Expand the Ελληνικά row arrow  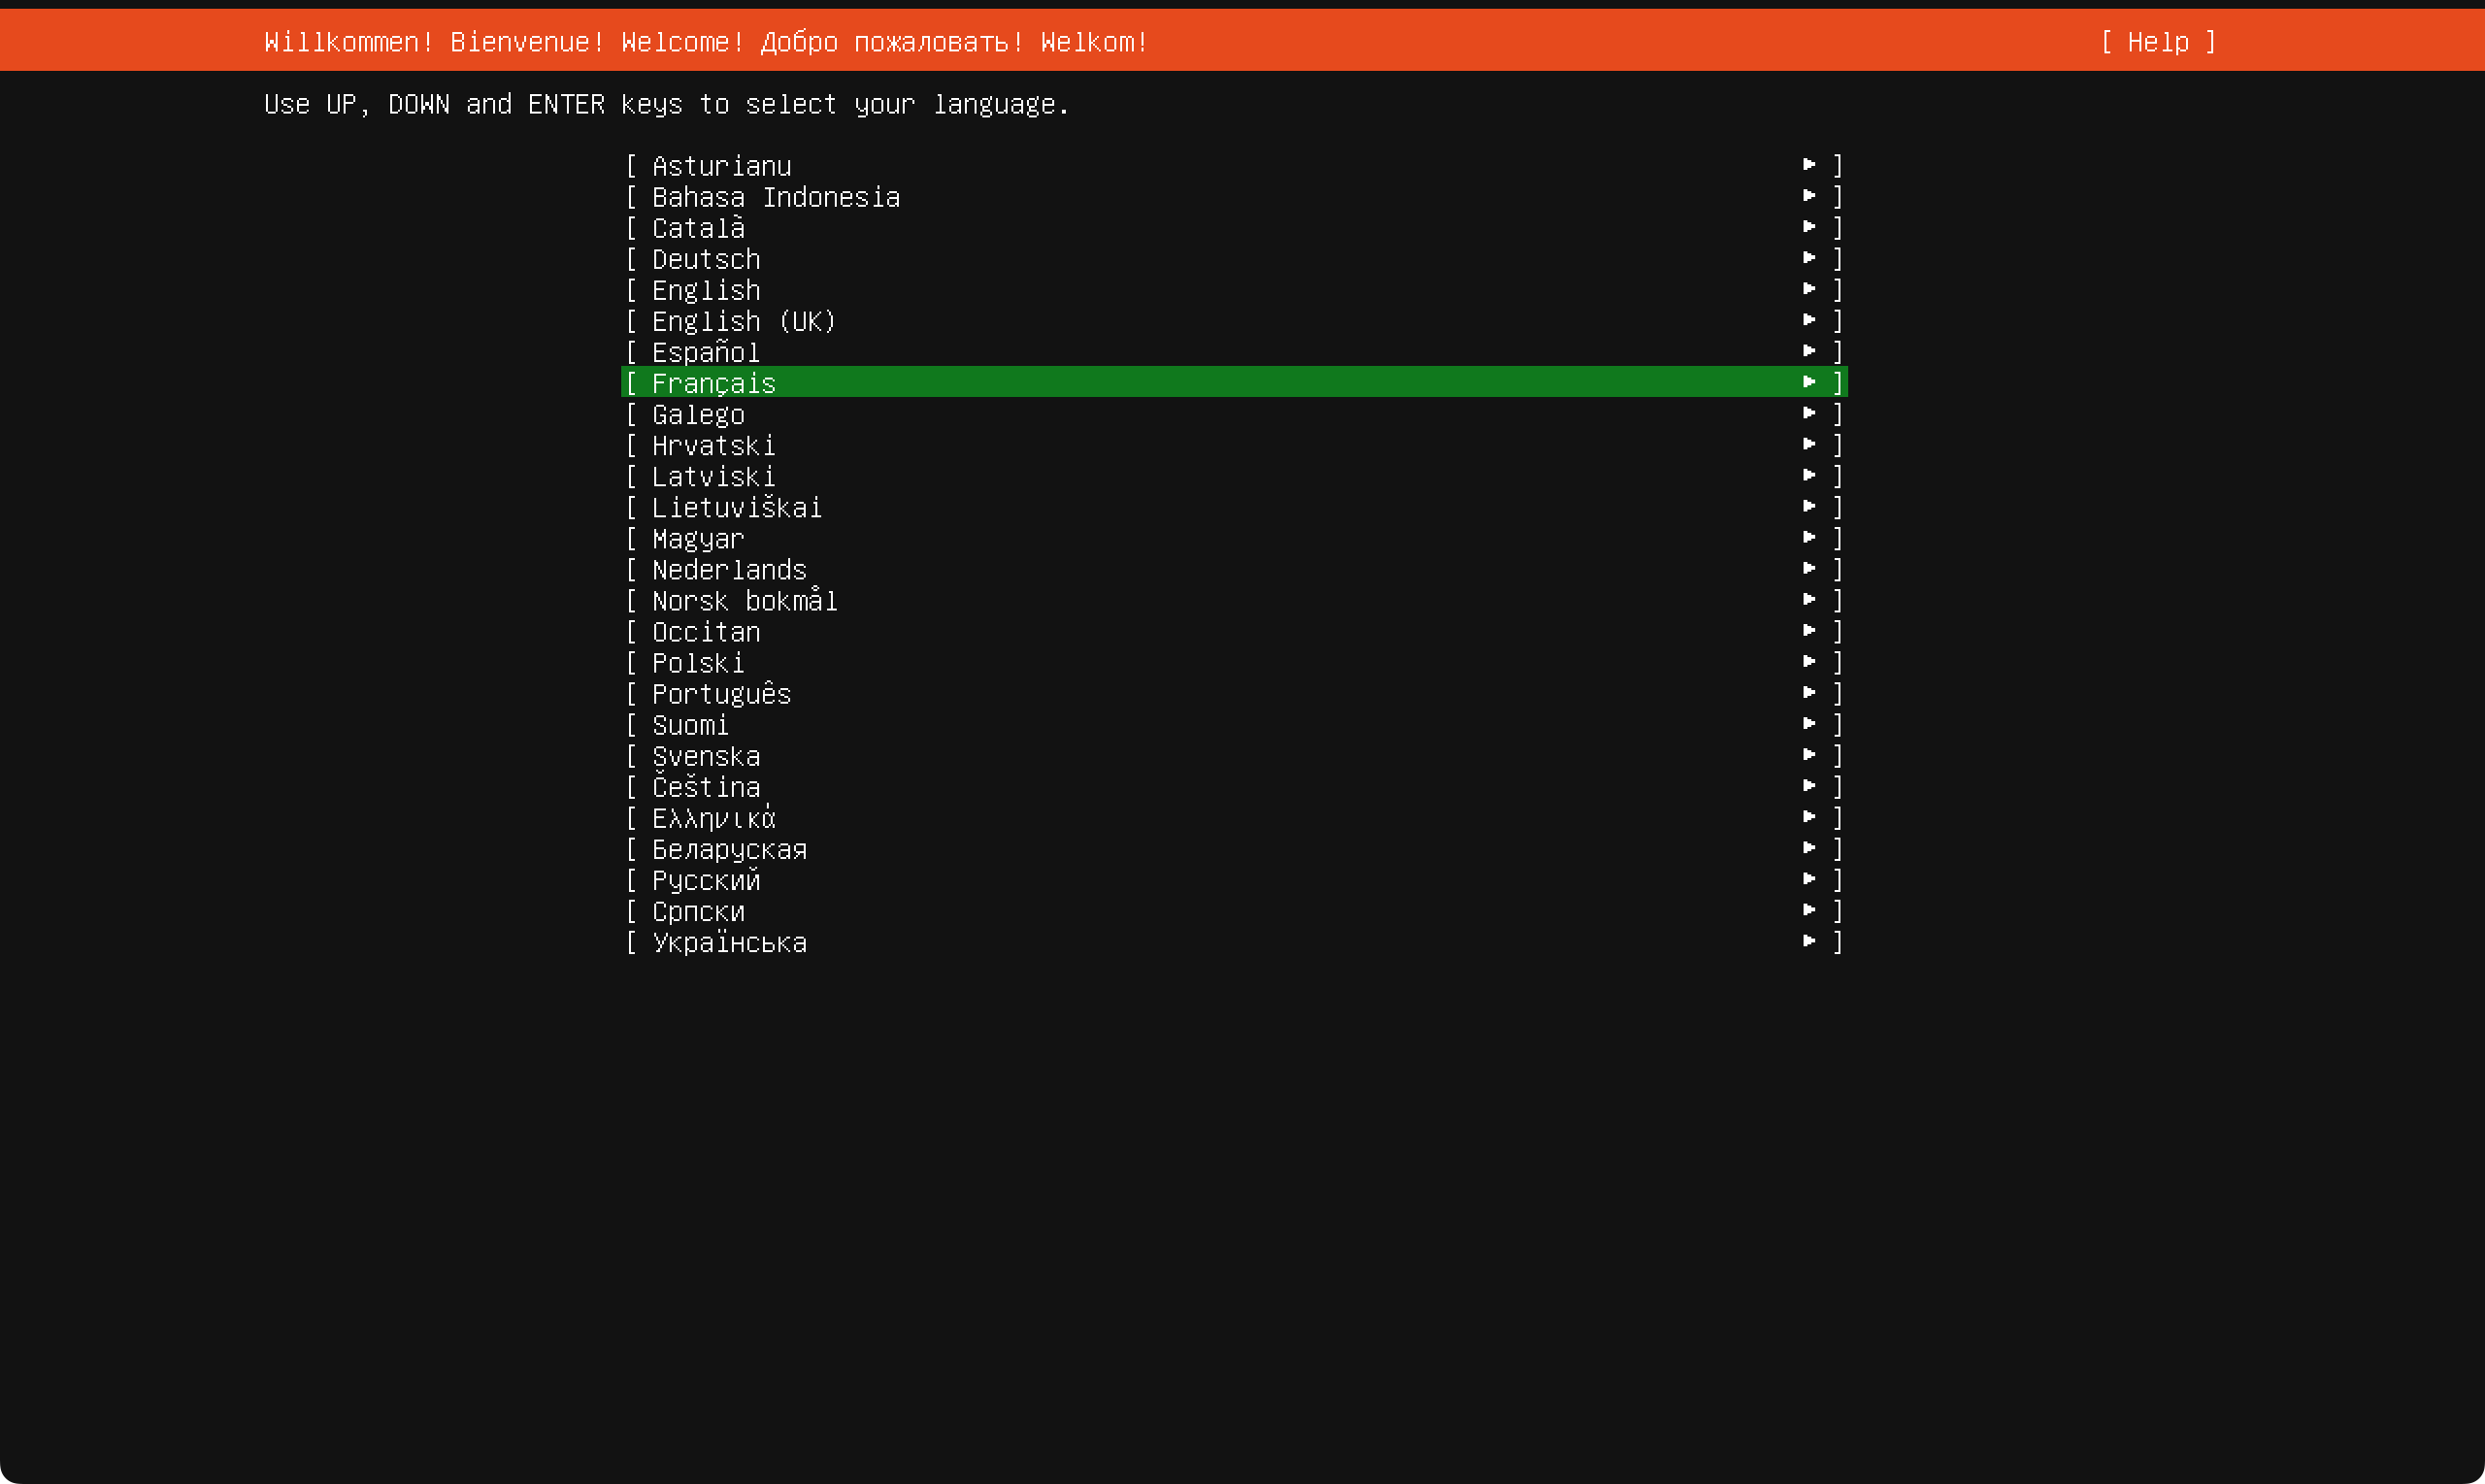tap(1808, 816)
